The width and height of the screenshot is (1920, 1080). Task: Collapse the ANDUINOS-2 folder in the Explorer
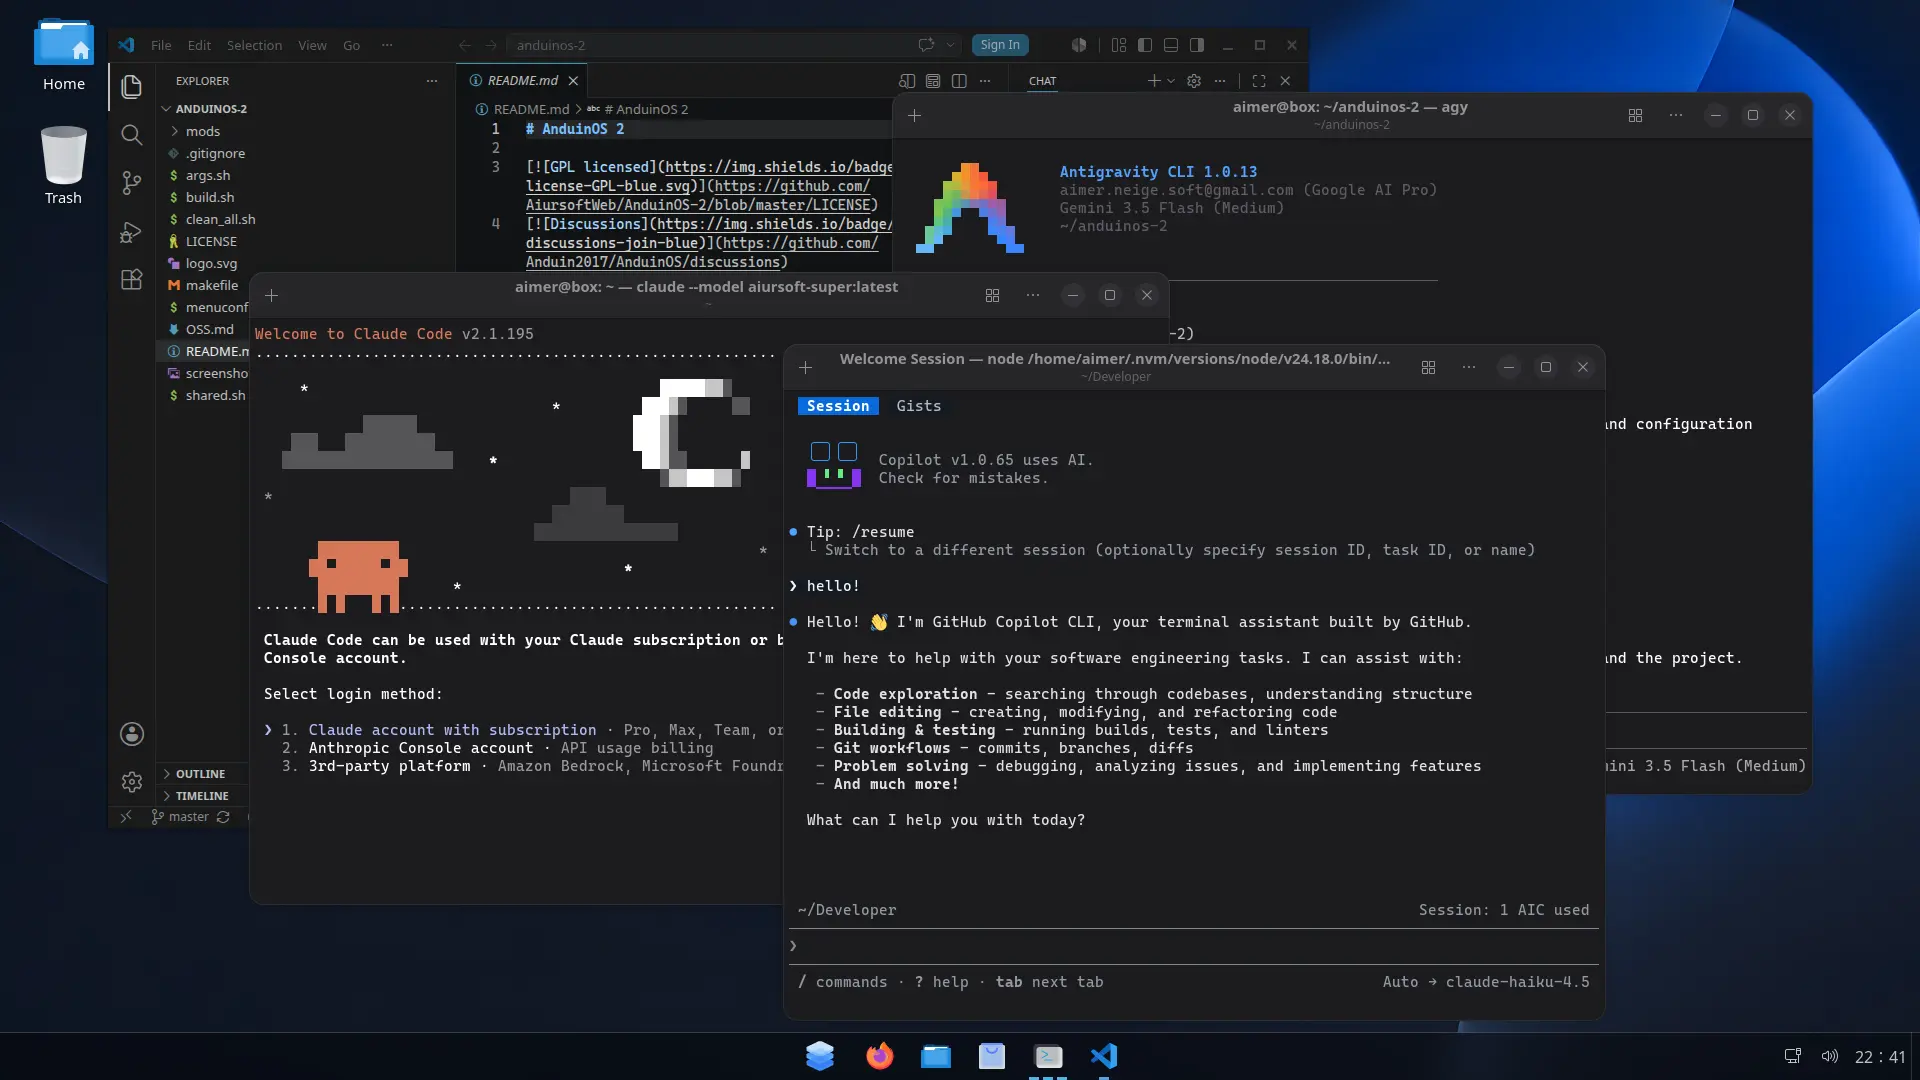click(203, 109)
